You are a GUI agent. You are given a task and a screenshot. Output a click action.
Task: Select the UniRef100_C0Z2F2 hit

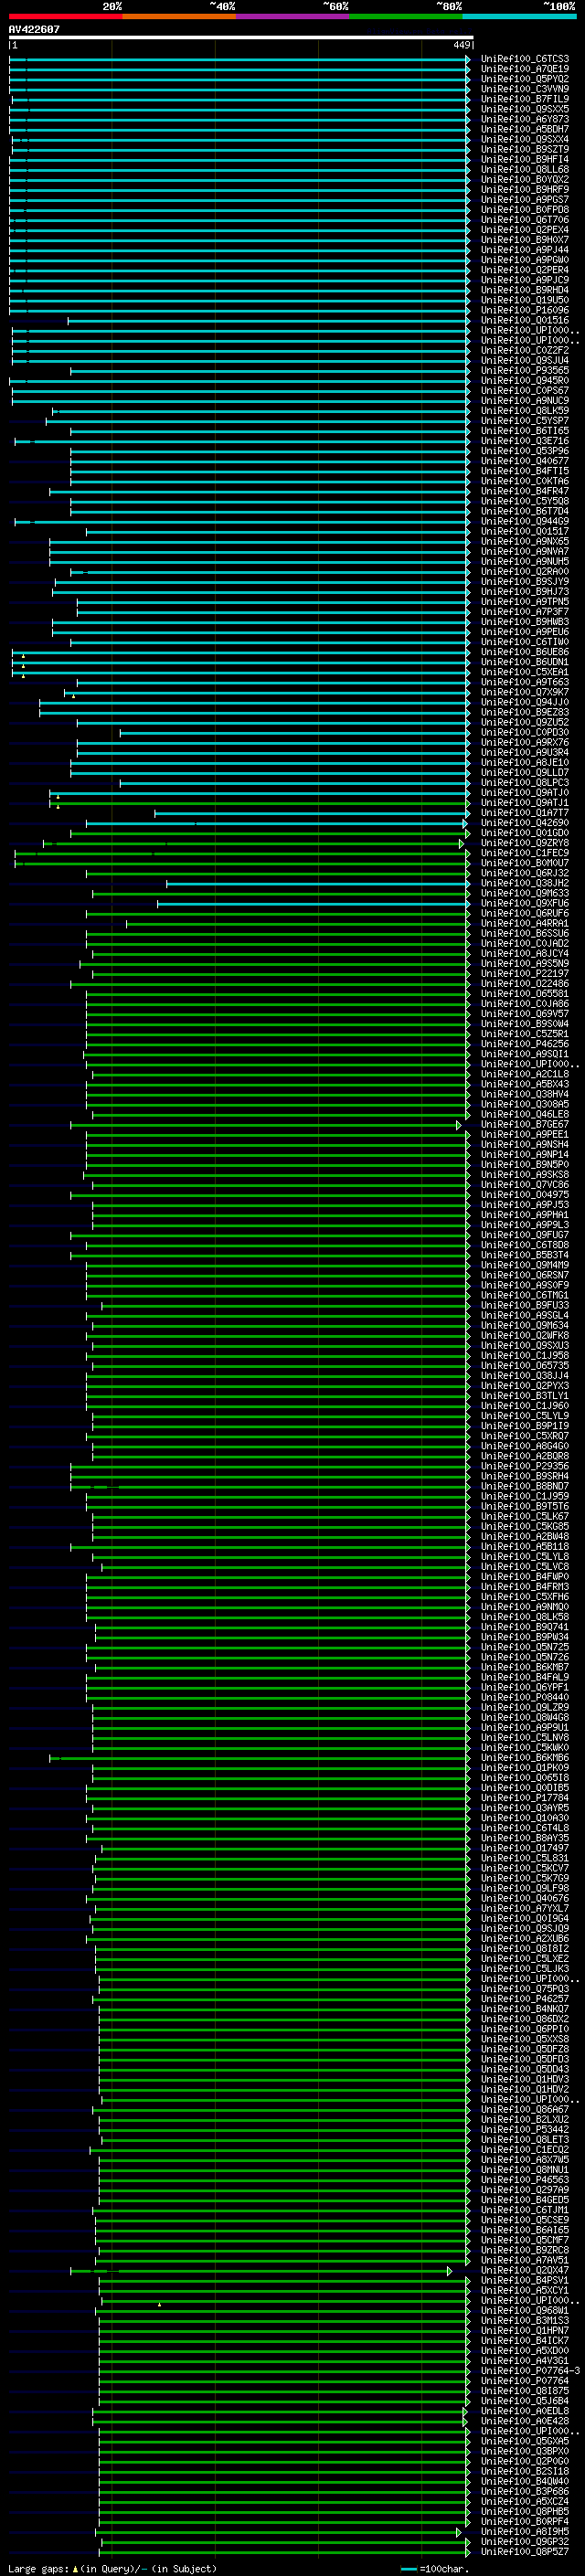click(524, 351)
